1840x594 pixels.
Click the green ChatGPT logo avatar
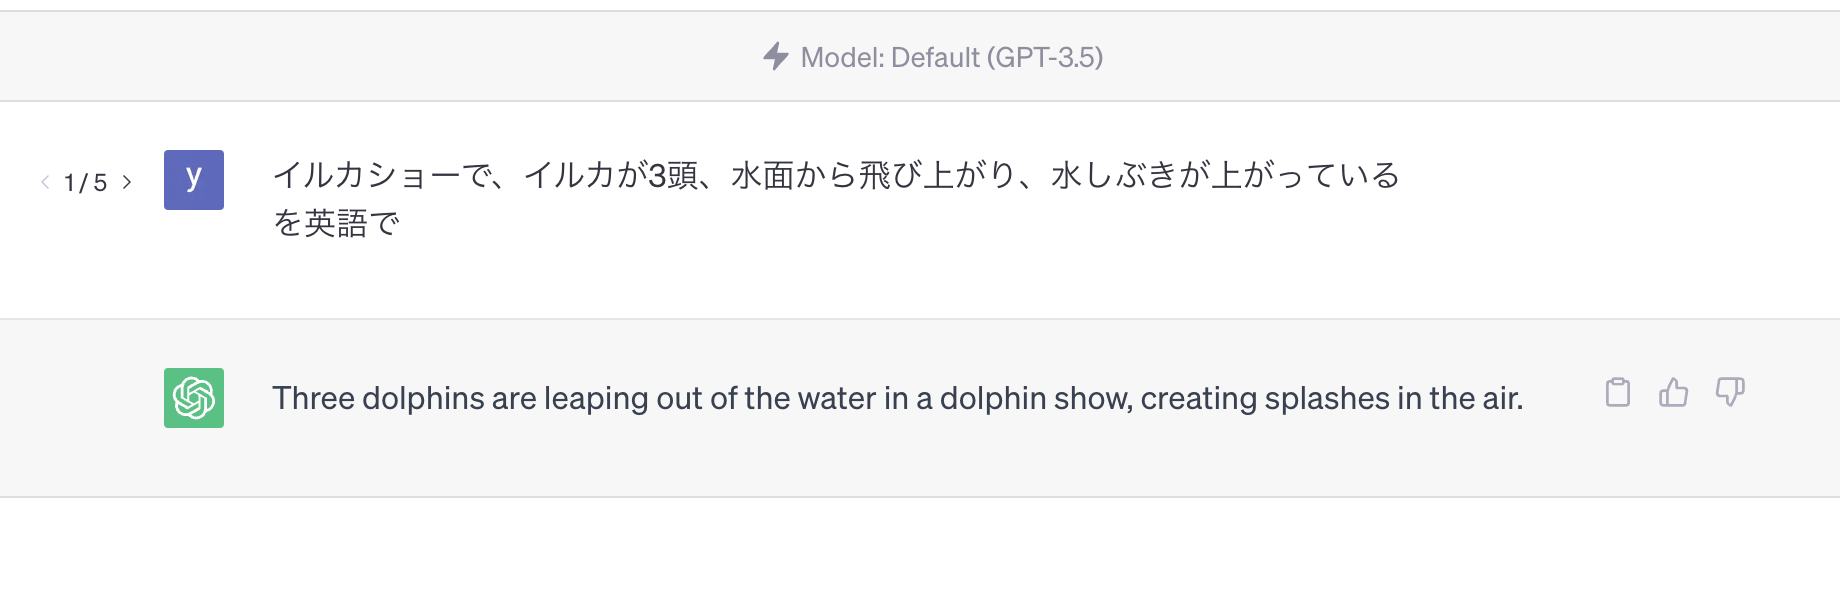point(194,398)
